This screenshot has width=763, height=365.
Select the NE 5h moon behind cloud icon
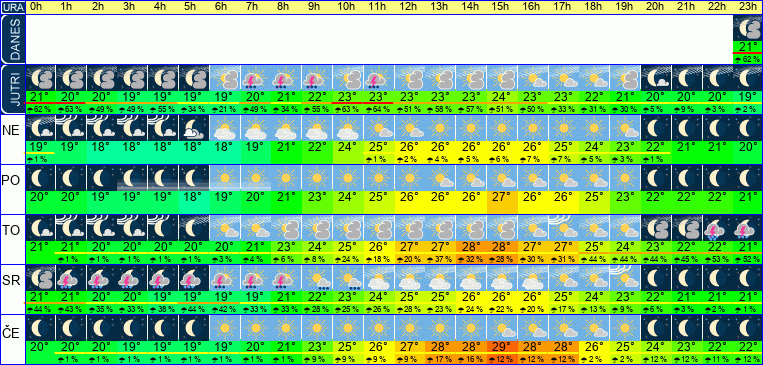(194, 128)
